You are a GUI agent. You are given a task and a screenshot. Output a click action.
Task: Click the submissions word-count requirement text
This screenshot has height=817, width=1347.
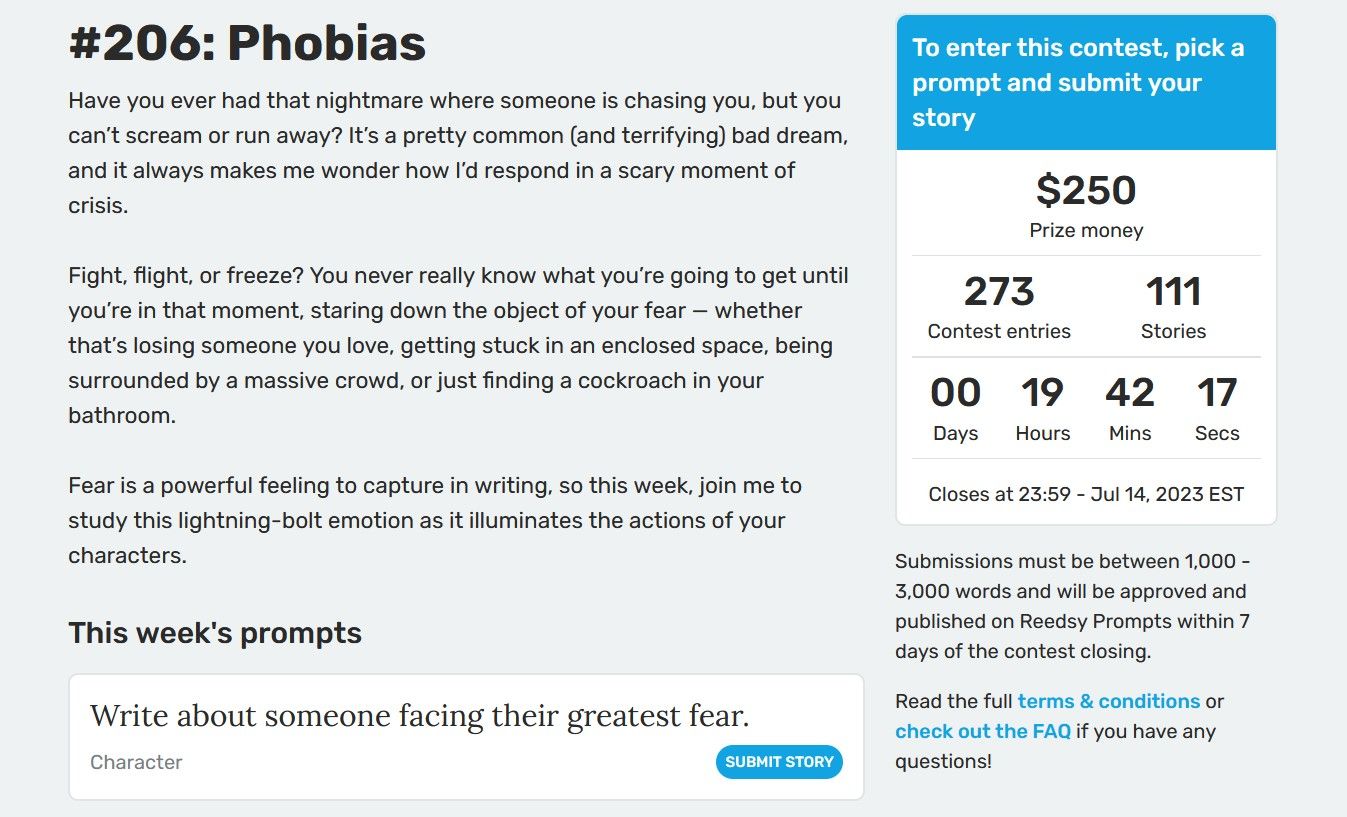tap(1072, 606)
